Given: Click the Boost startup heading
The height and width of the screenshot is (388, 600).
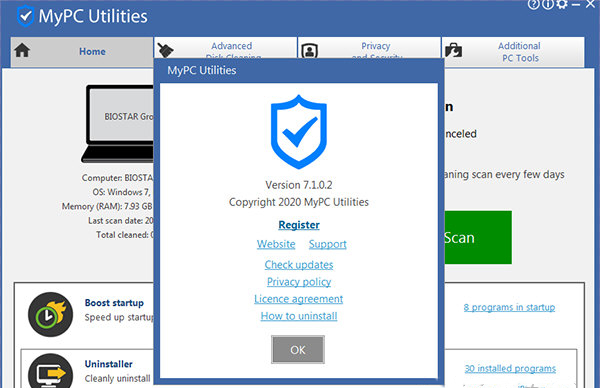Looking at the screenshot, I should [114, 303].
